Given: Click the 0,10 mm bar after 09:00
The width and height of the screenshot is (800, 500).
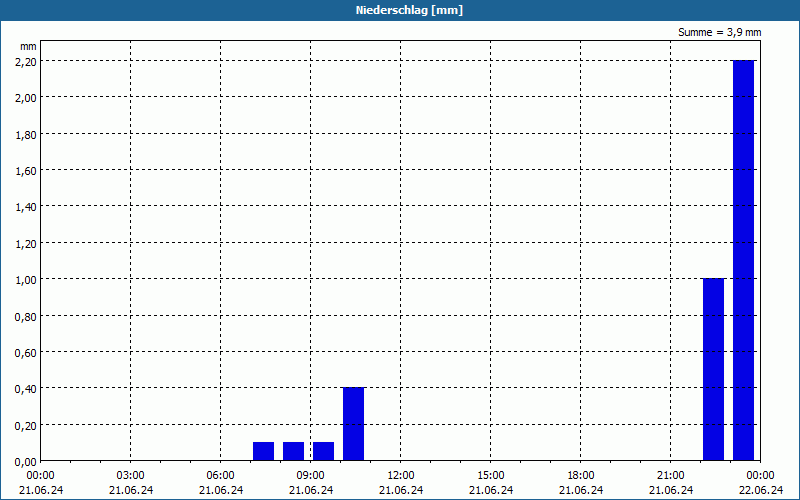Looking at the screenshot, I should point(323,452).
